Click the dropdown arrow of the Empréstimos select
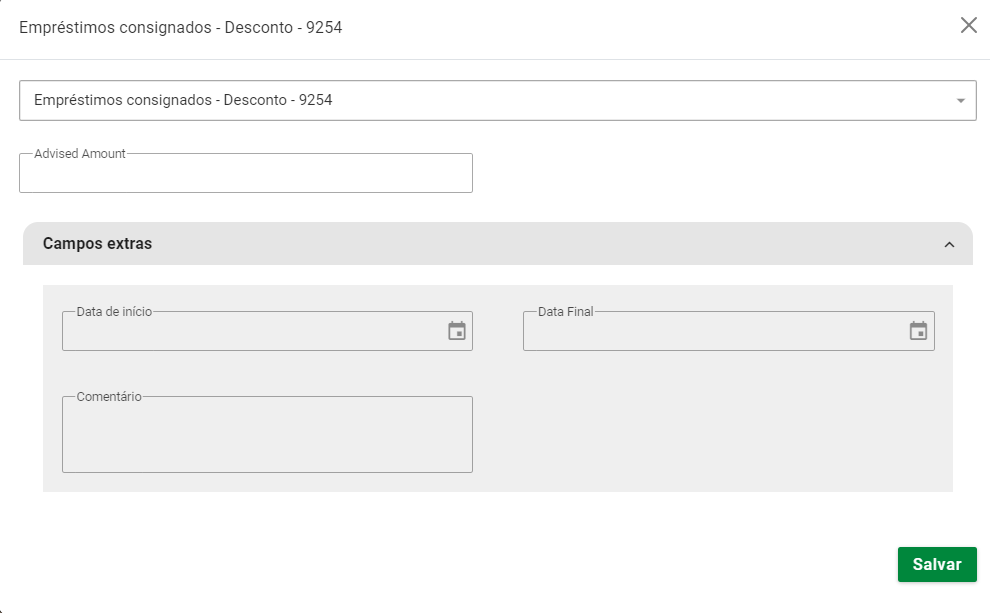Viewport: 990px width, 613px height. (960, 101)
